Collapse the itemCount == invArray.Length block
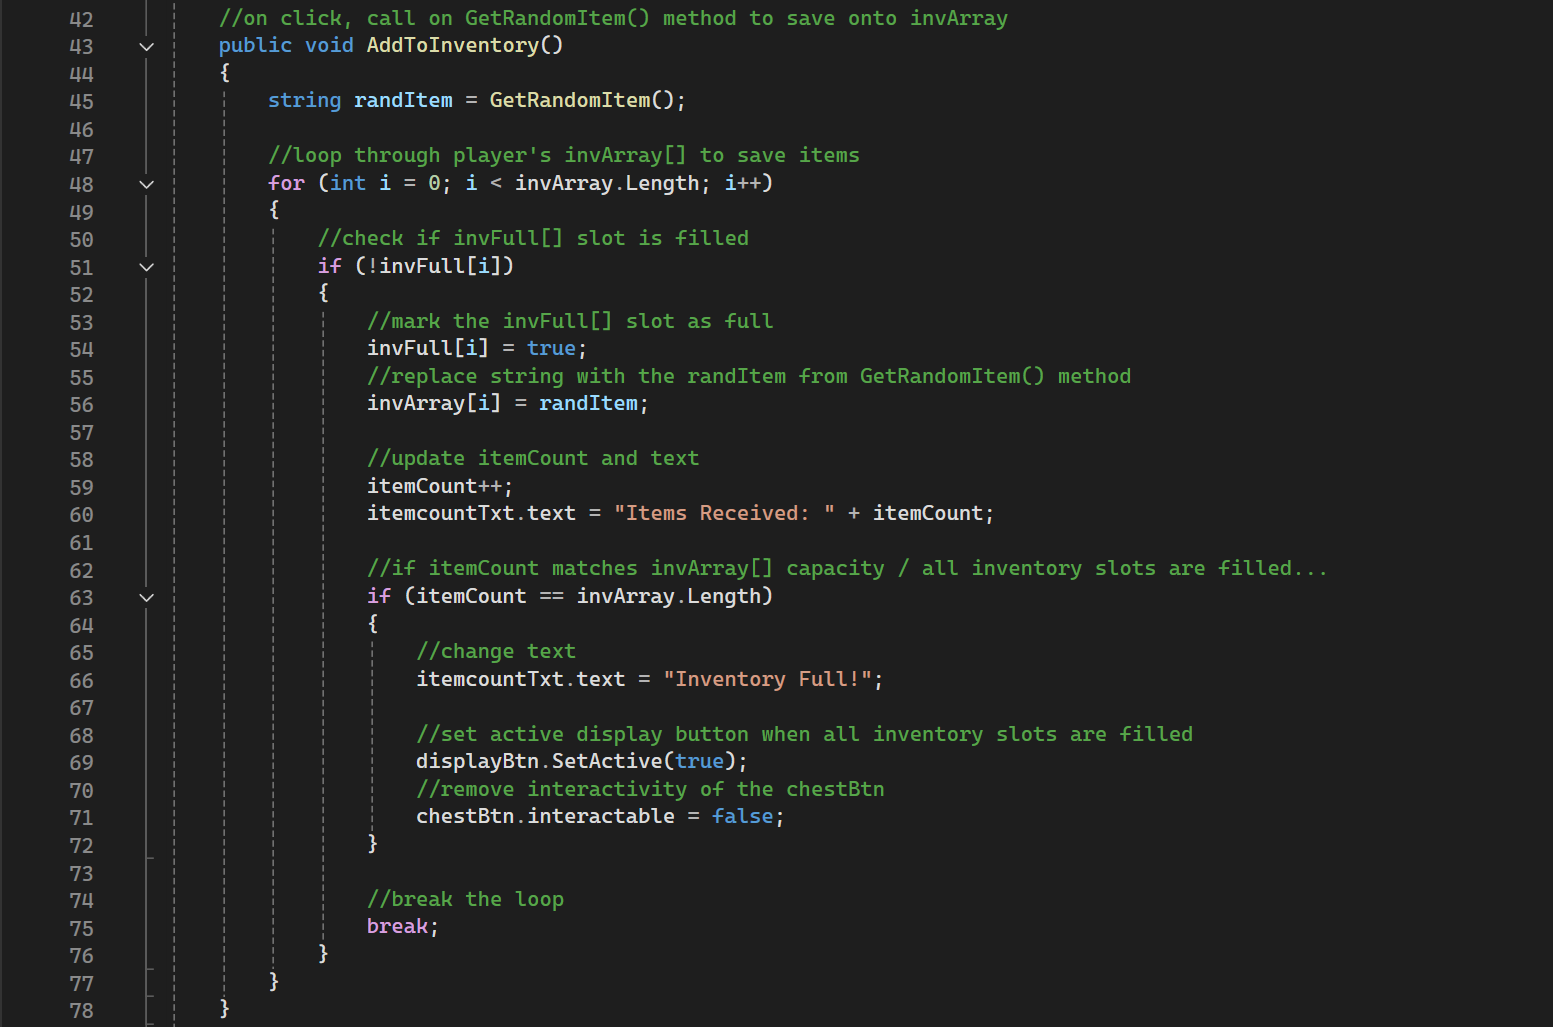 tap(146, 598)
